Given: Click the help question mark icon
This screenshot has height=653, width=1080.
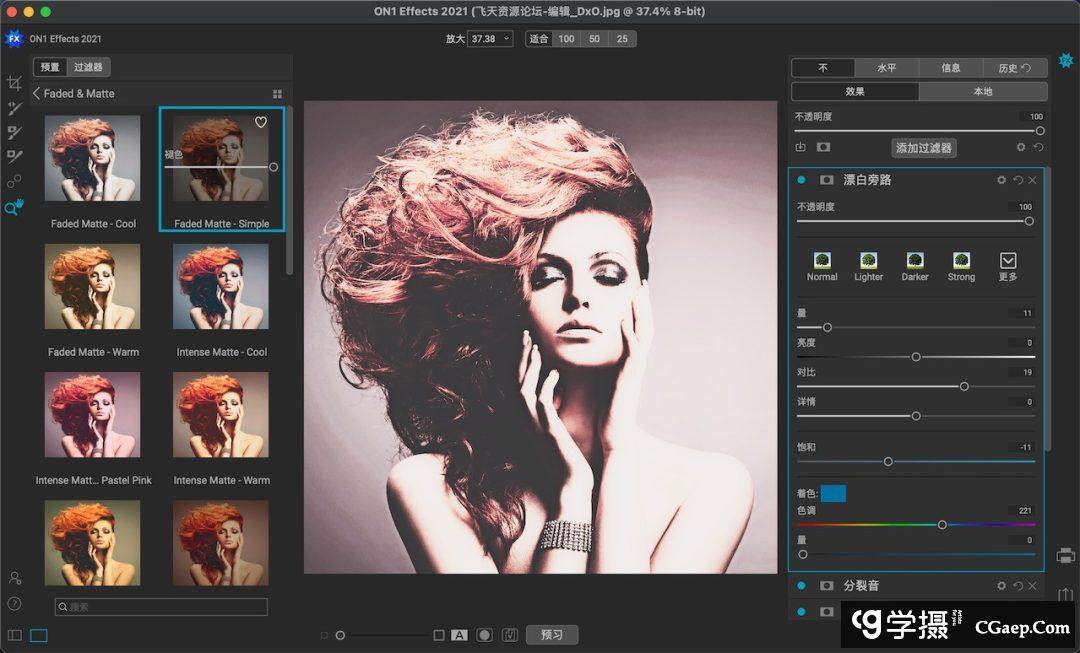Looking at the screenshot, I should tap(14, 603).
